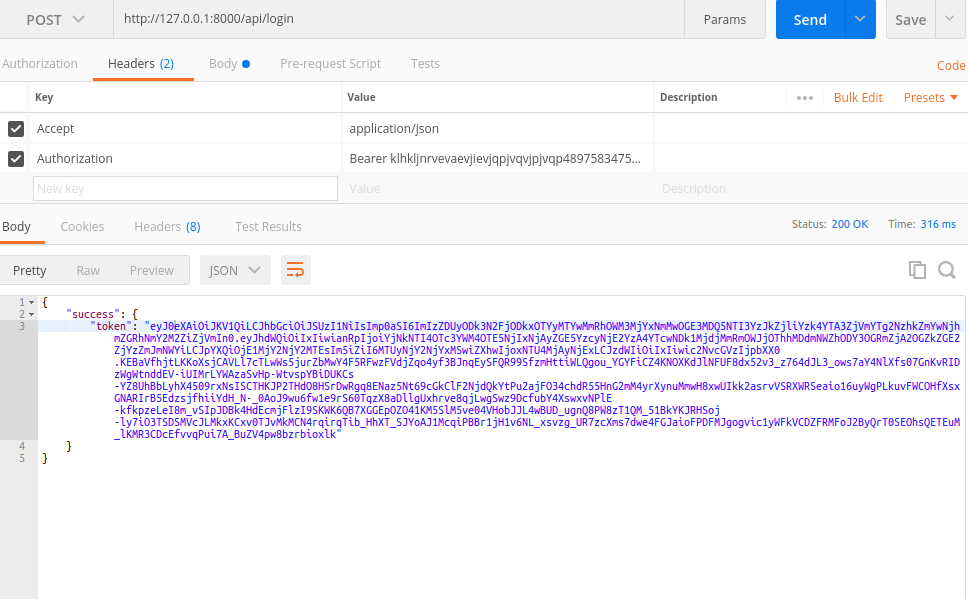Open the three-dots menu in headers table
The image size is (968, 599).
click(x=804, y=98)
